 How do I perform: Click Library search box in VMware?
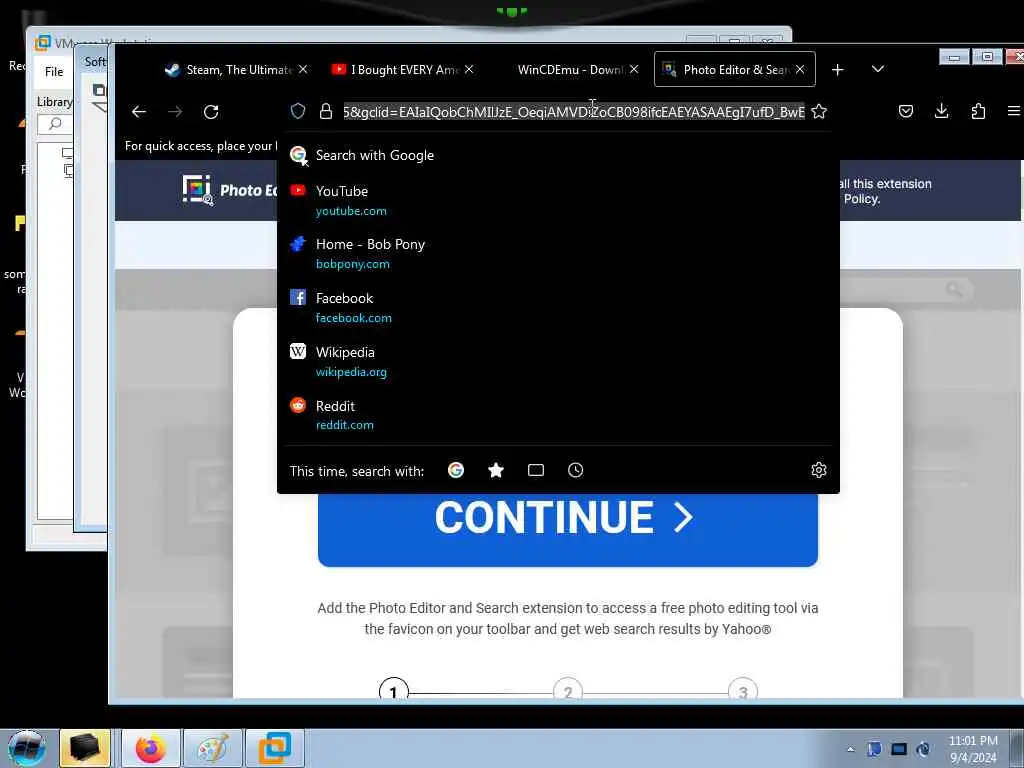pos(55,124)
